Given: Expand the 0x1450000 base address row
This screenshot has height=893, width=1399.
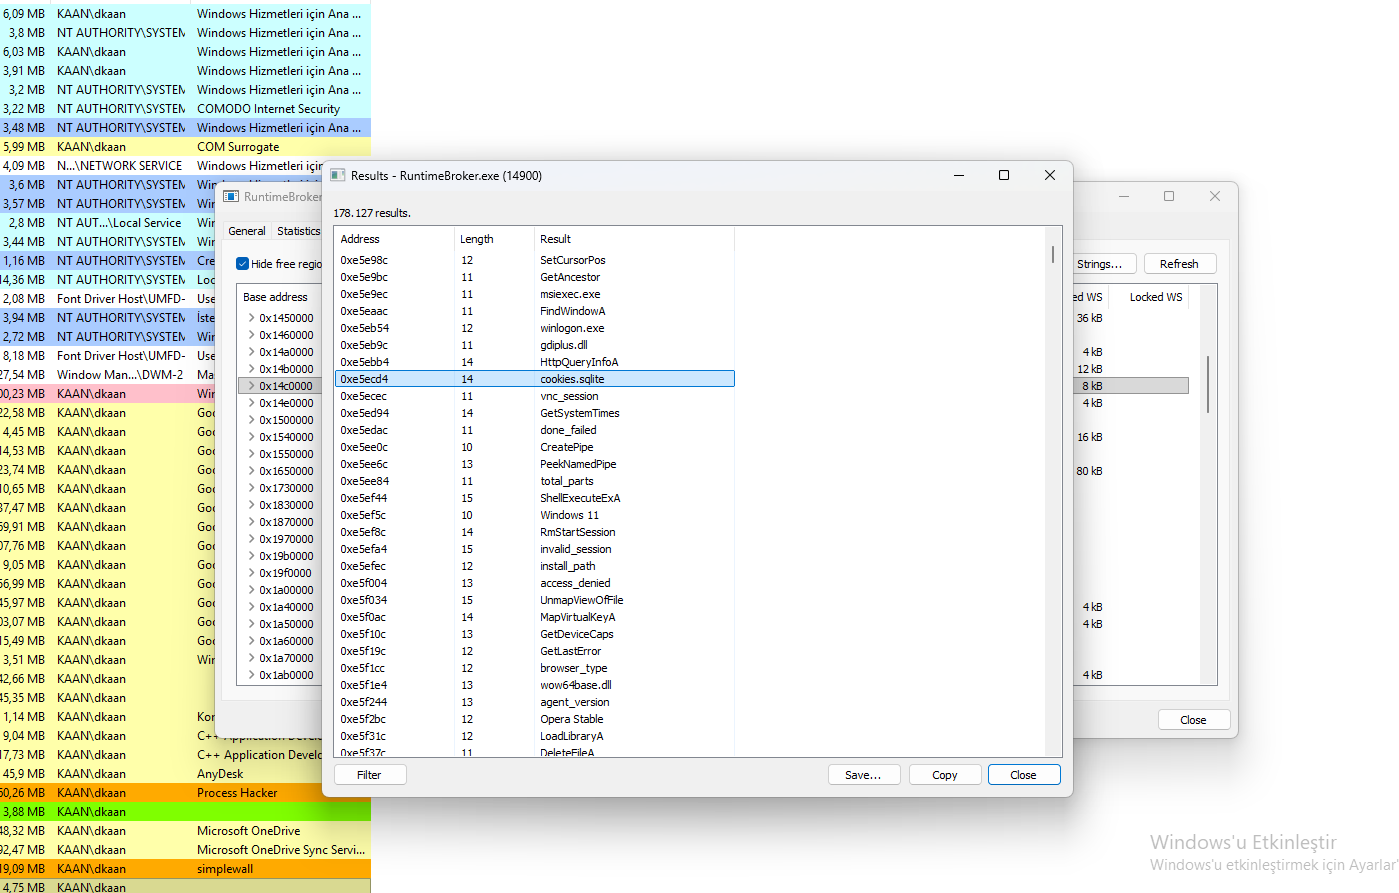Looking at the screenshot, I should tap(251, 318).
